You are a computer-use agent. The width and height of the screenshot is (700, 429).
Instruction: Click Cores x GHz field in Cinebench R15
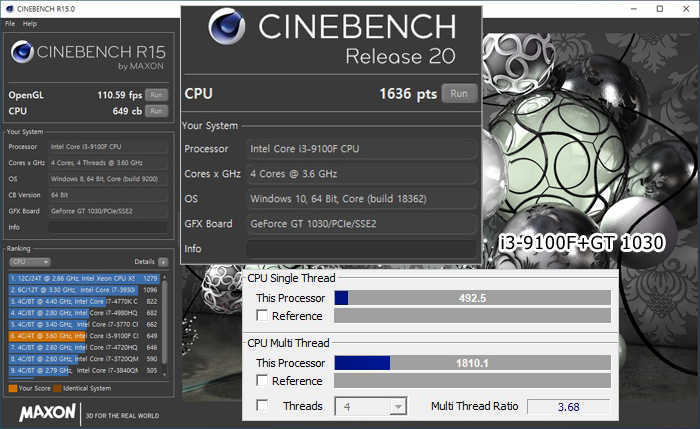coord(108,163)
